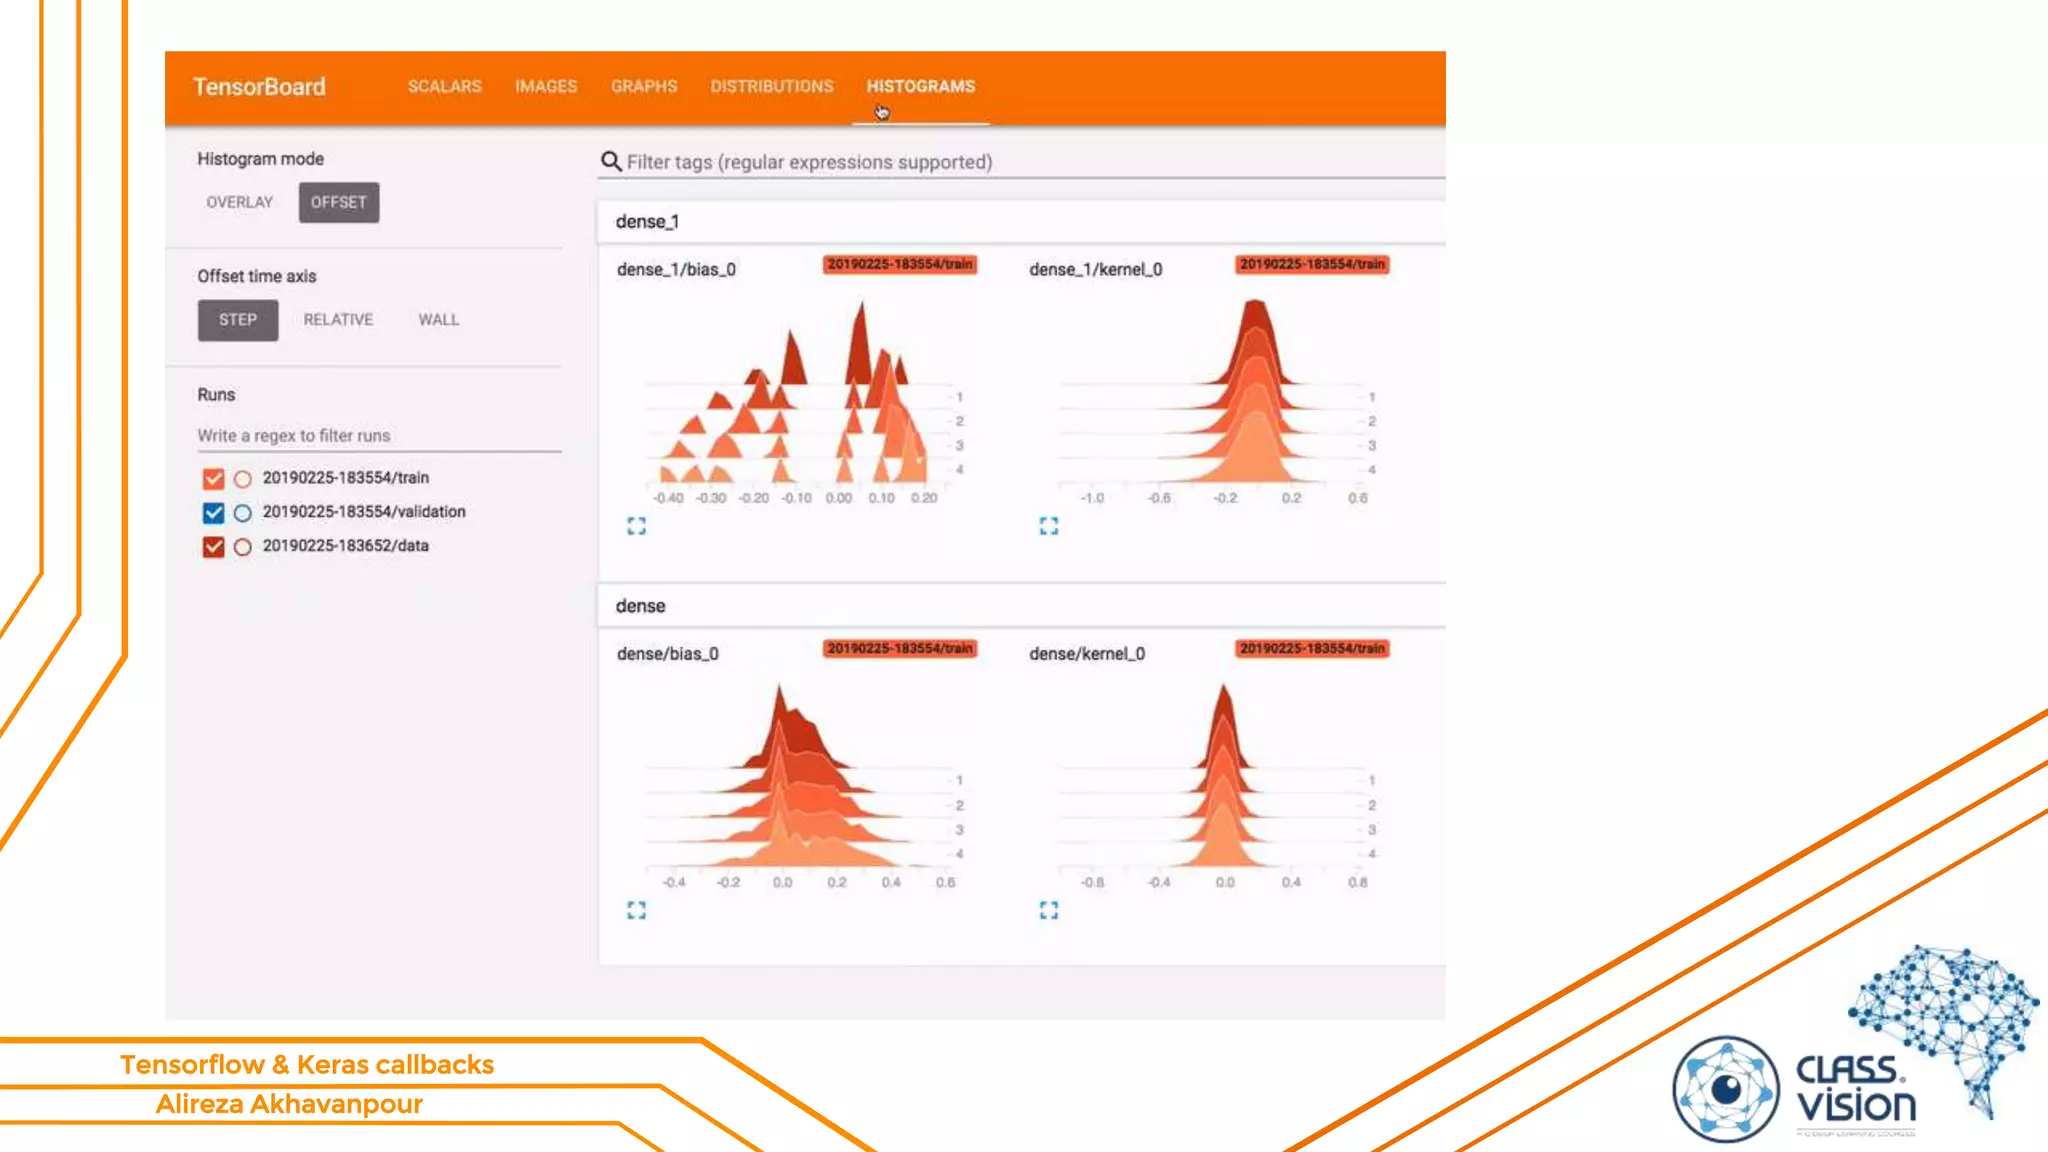Click the 20190225-183652/data run name
Image resolution: width=2048 pixels, height=1152 pixels.
pos(346,546)
